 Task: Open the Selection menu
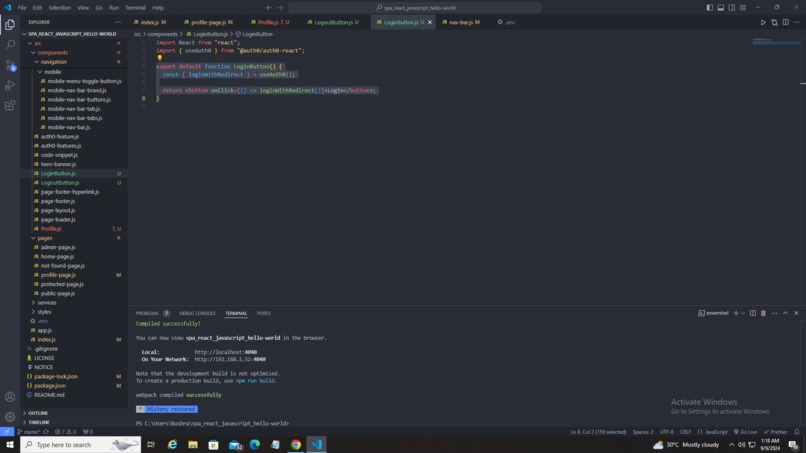[60, 8]
